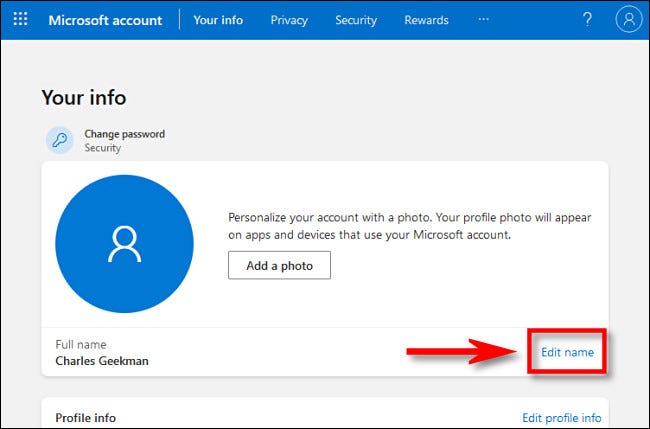Click the Your info page heading

(x=84, y=97)
